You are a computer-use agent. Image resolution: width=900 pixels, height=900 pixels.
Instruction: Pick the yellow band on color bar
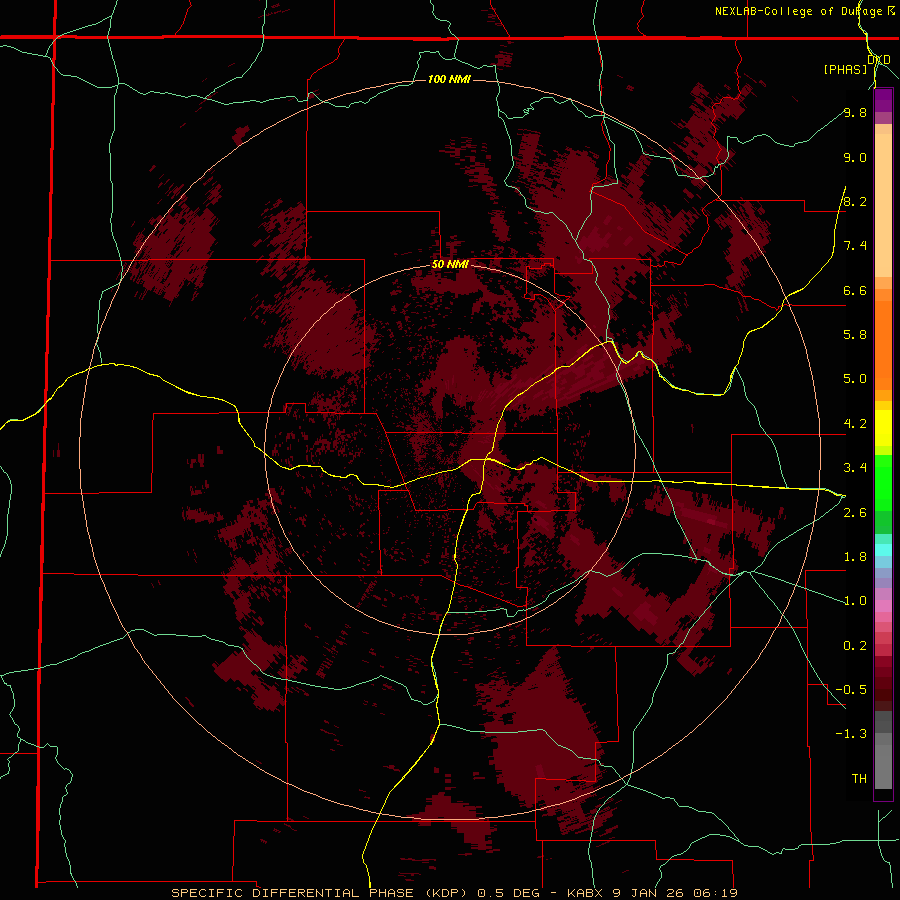(x=883, y=428)
